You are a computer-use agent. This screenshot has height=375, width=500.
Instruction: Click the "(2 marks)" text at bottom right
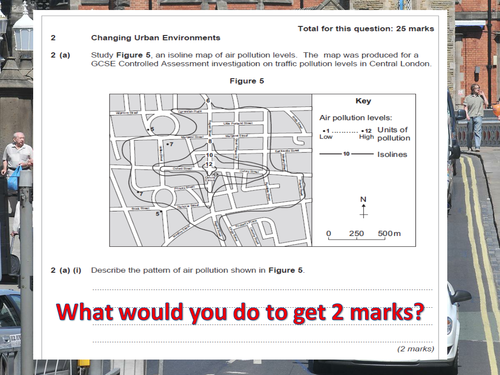[x=416, y=349]
